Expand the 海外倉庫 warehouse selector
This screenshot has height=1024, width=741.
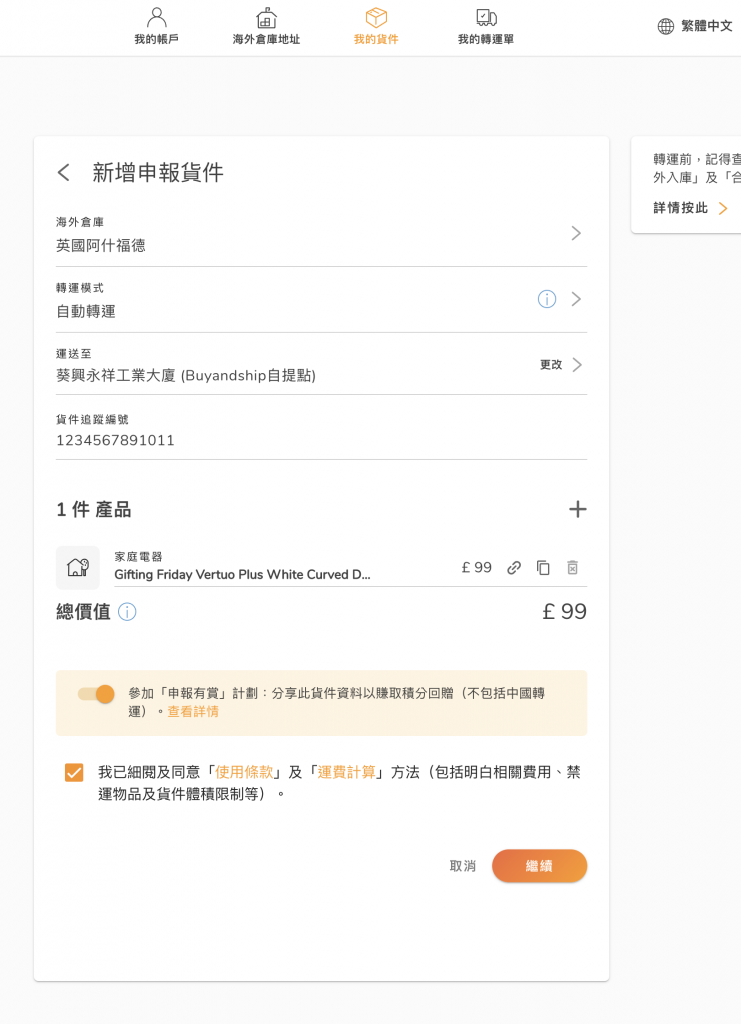click(575, 233)
